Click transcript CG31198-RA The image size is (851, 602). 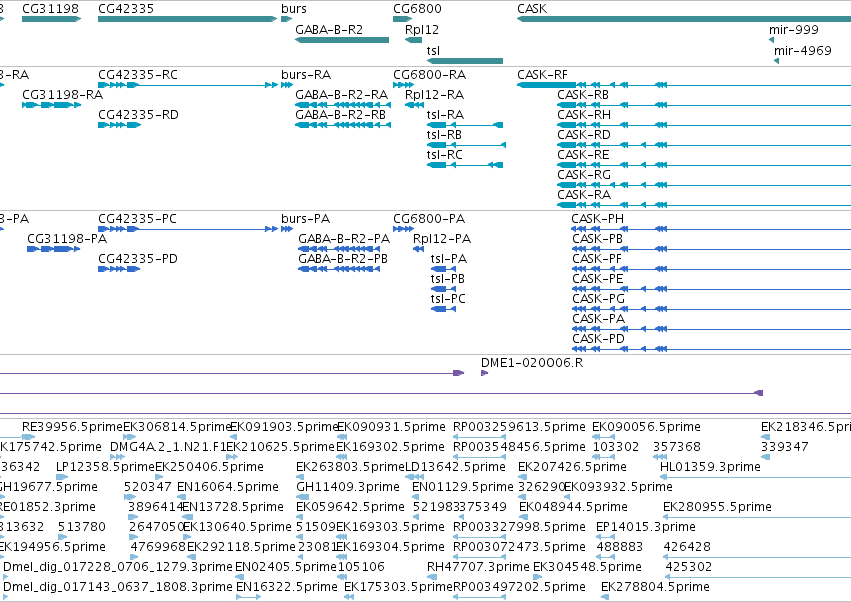(52, 105)
